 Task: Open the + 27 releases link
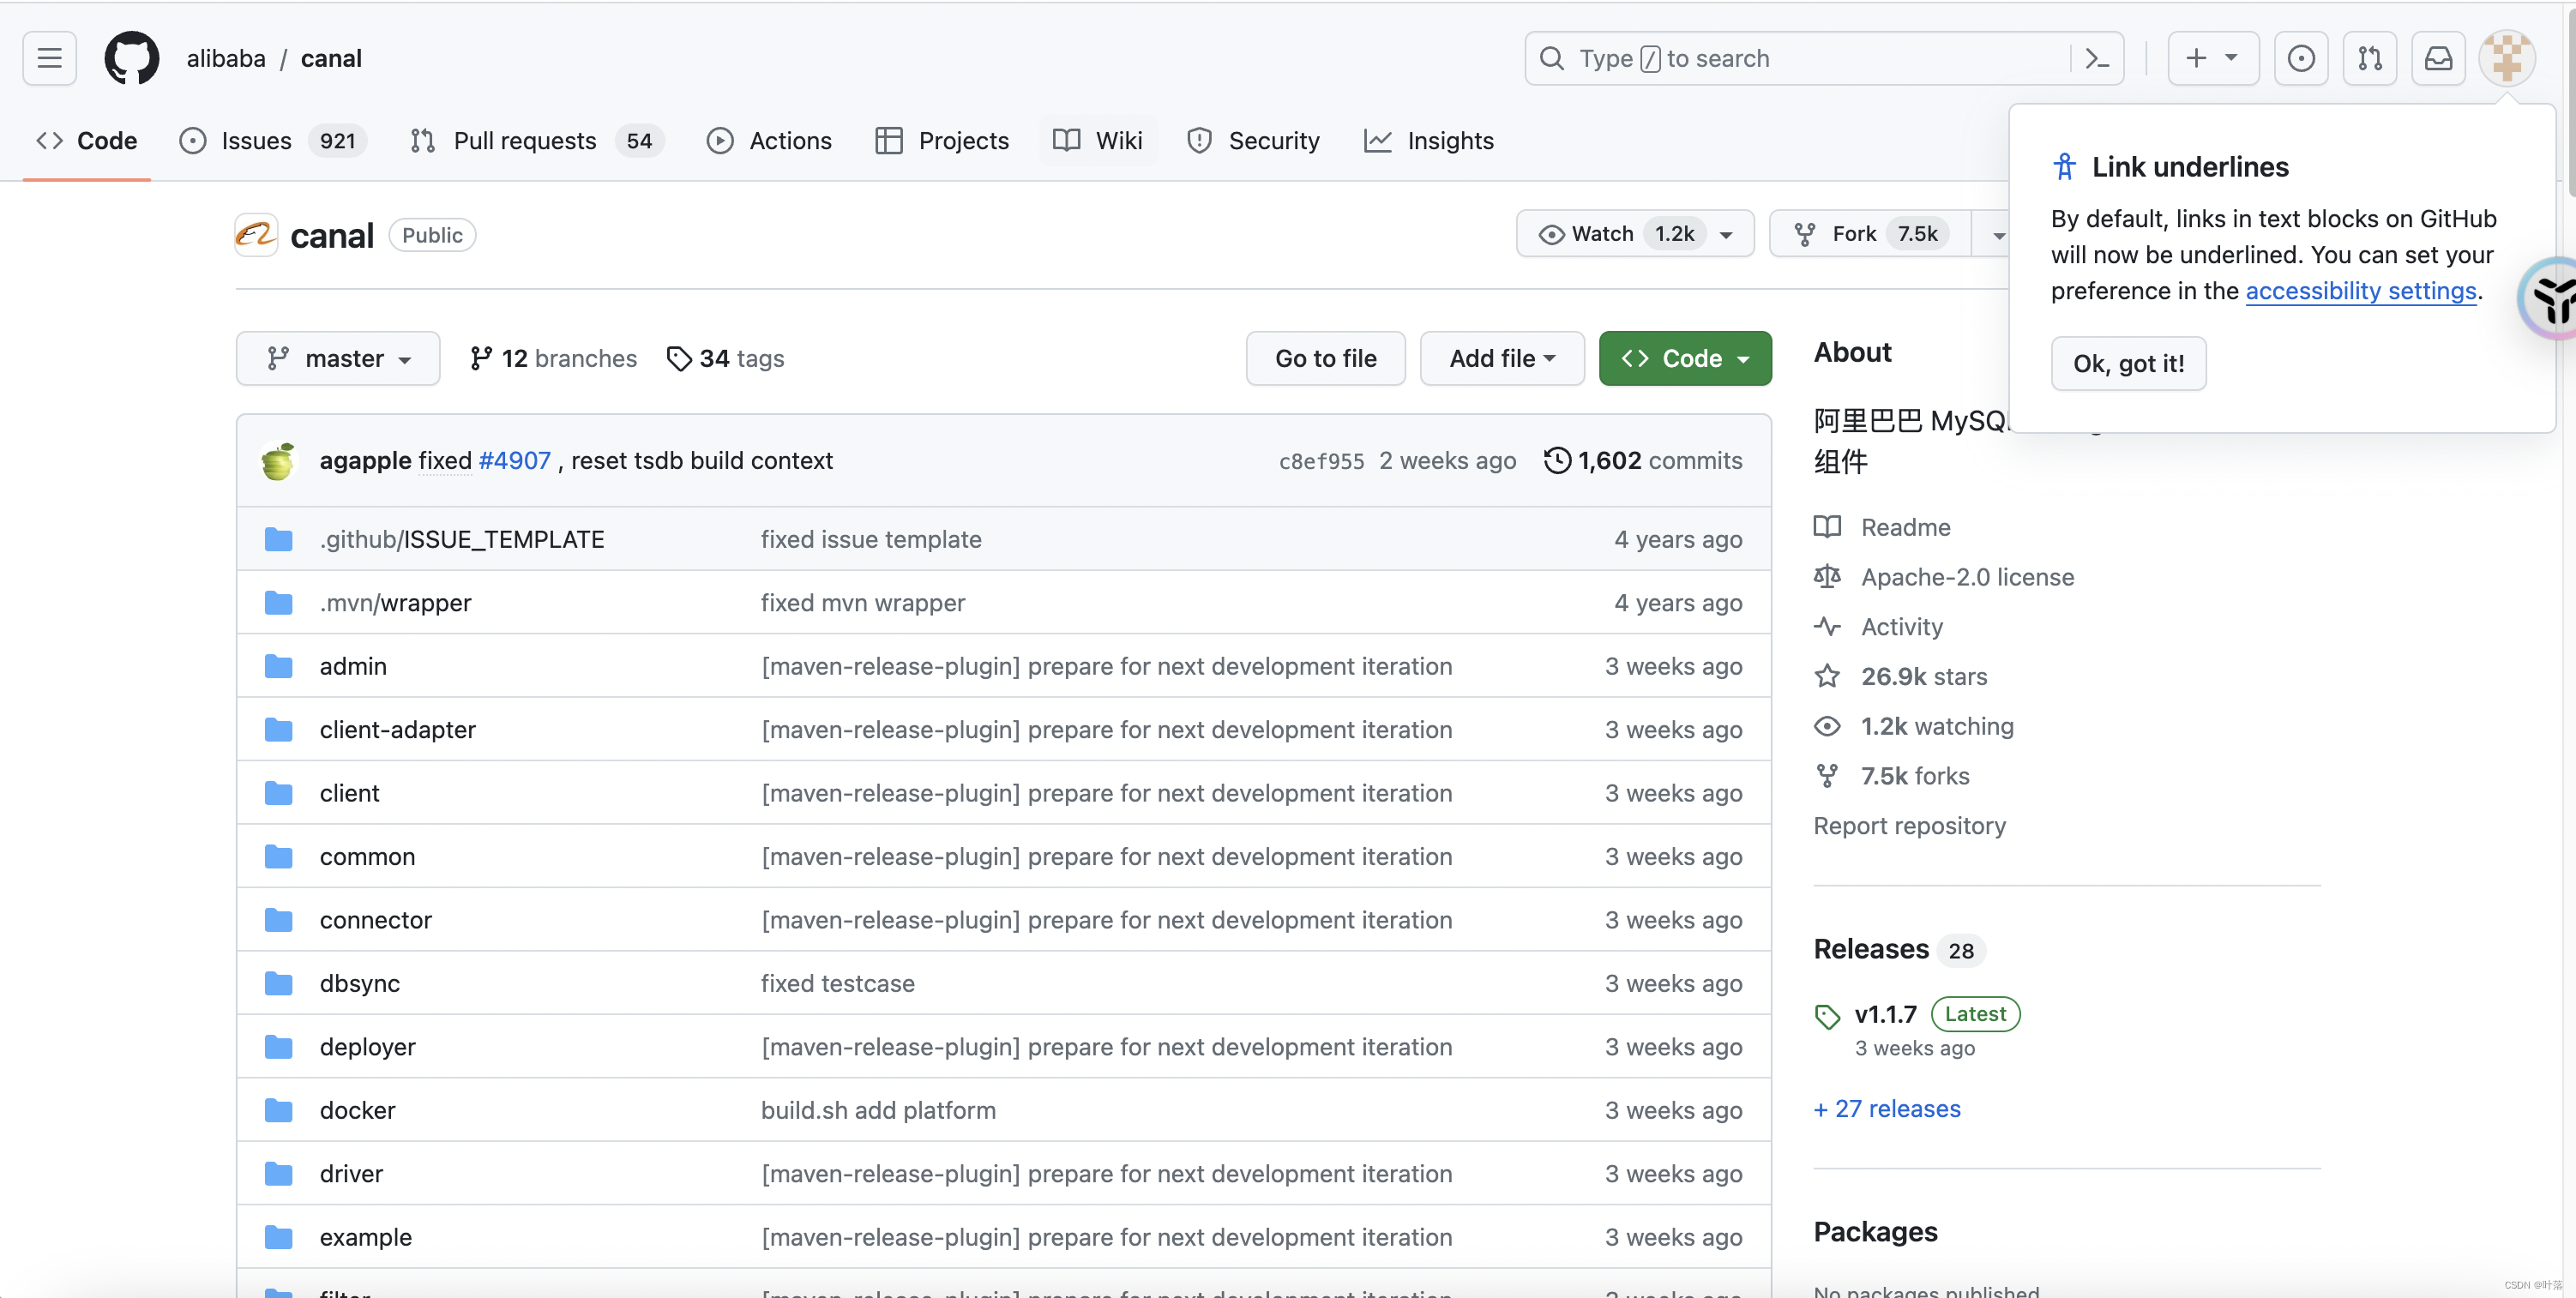(1887, 1109)
